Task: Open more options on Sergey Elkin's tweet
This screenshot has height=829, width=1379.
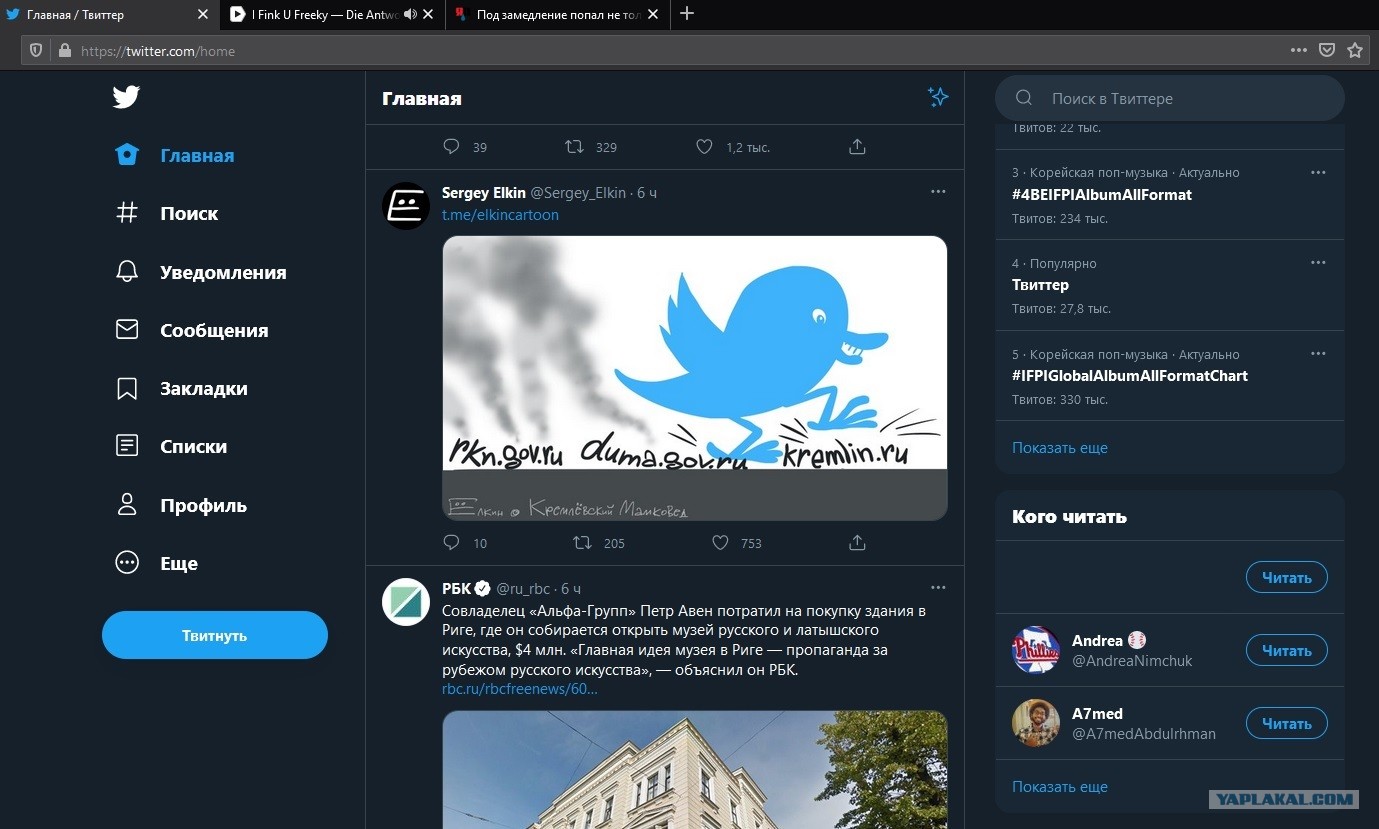Action: point(938,192)
